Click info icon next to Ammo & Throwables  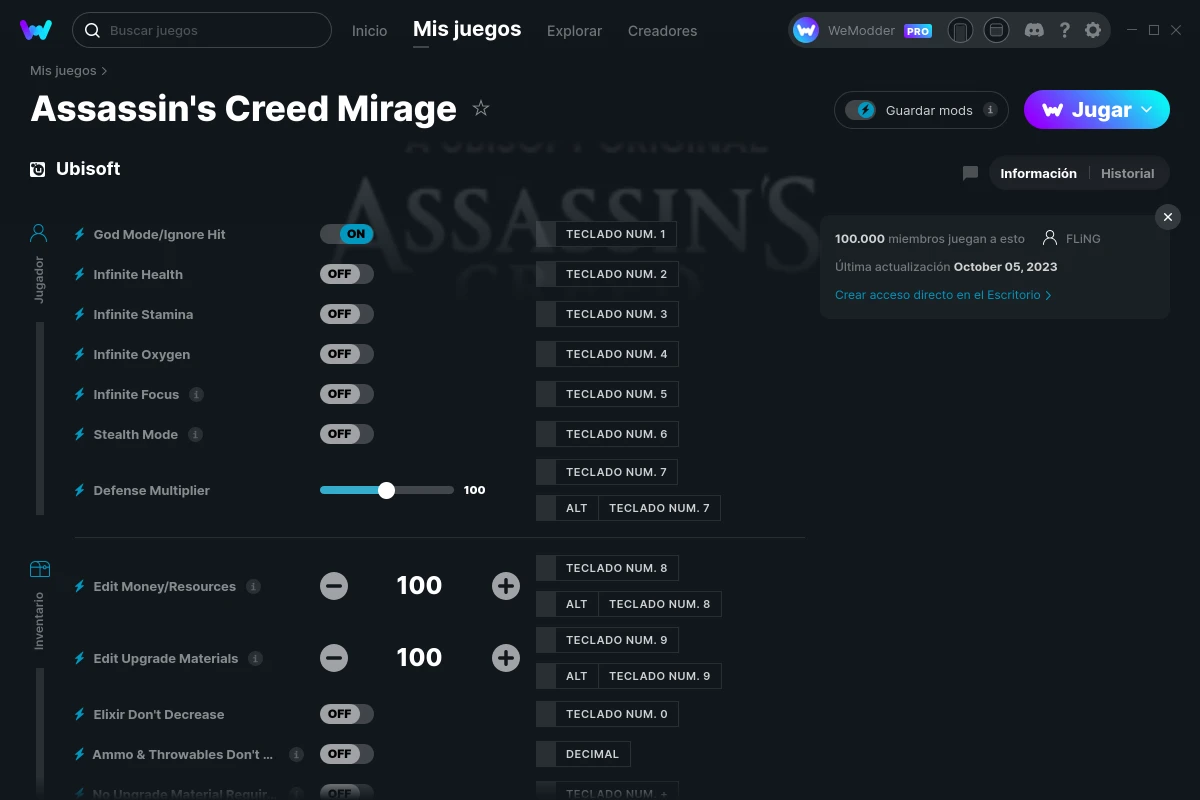pyautogui.click(x=296, y=754)
